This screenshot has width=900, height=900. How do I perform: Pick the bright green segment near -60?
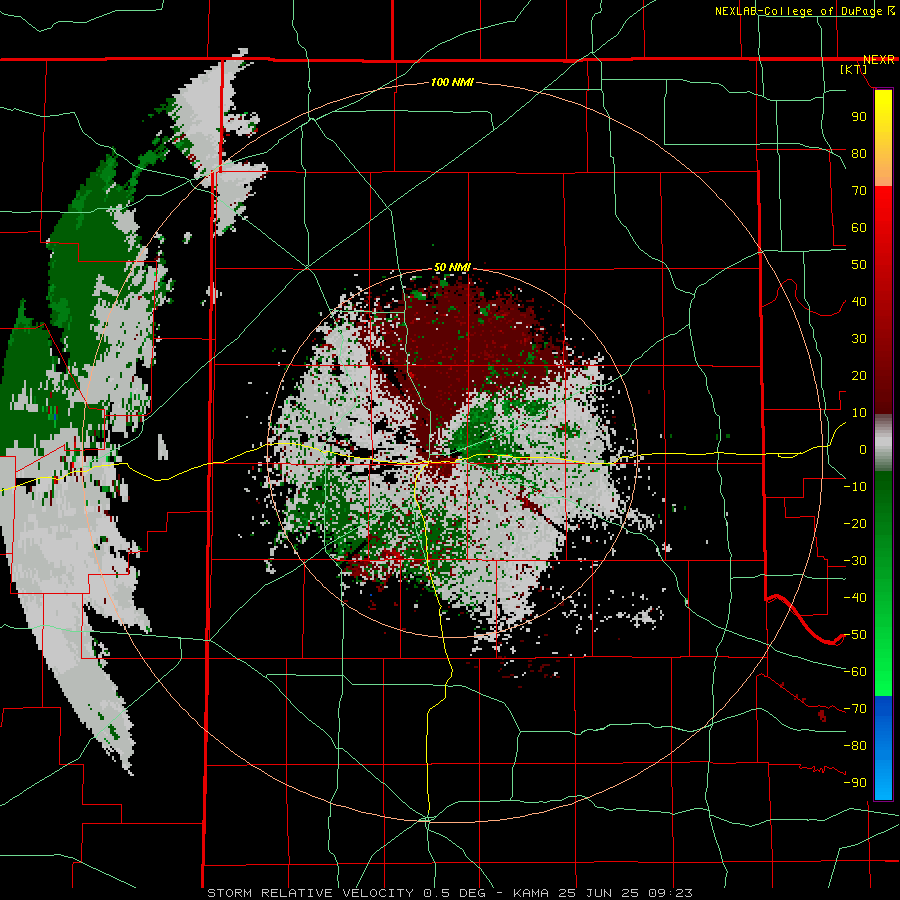click(x=883, y=674)
